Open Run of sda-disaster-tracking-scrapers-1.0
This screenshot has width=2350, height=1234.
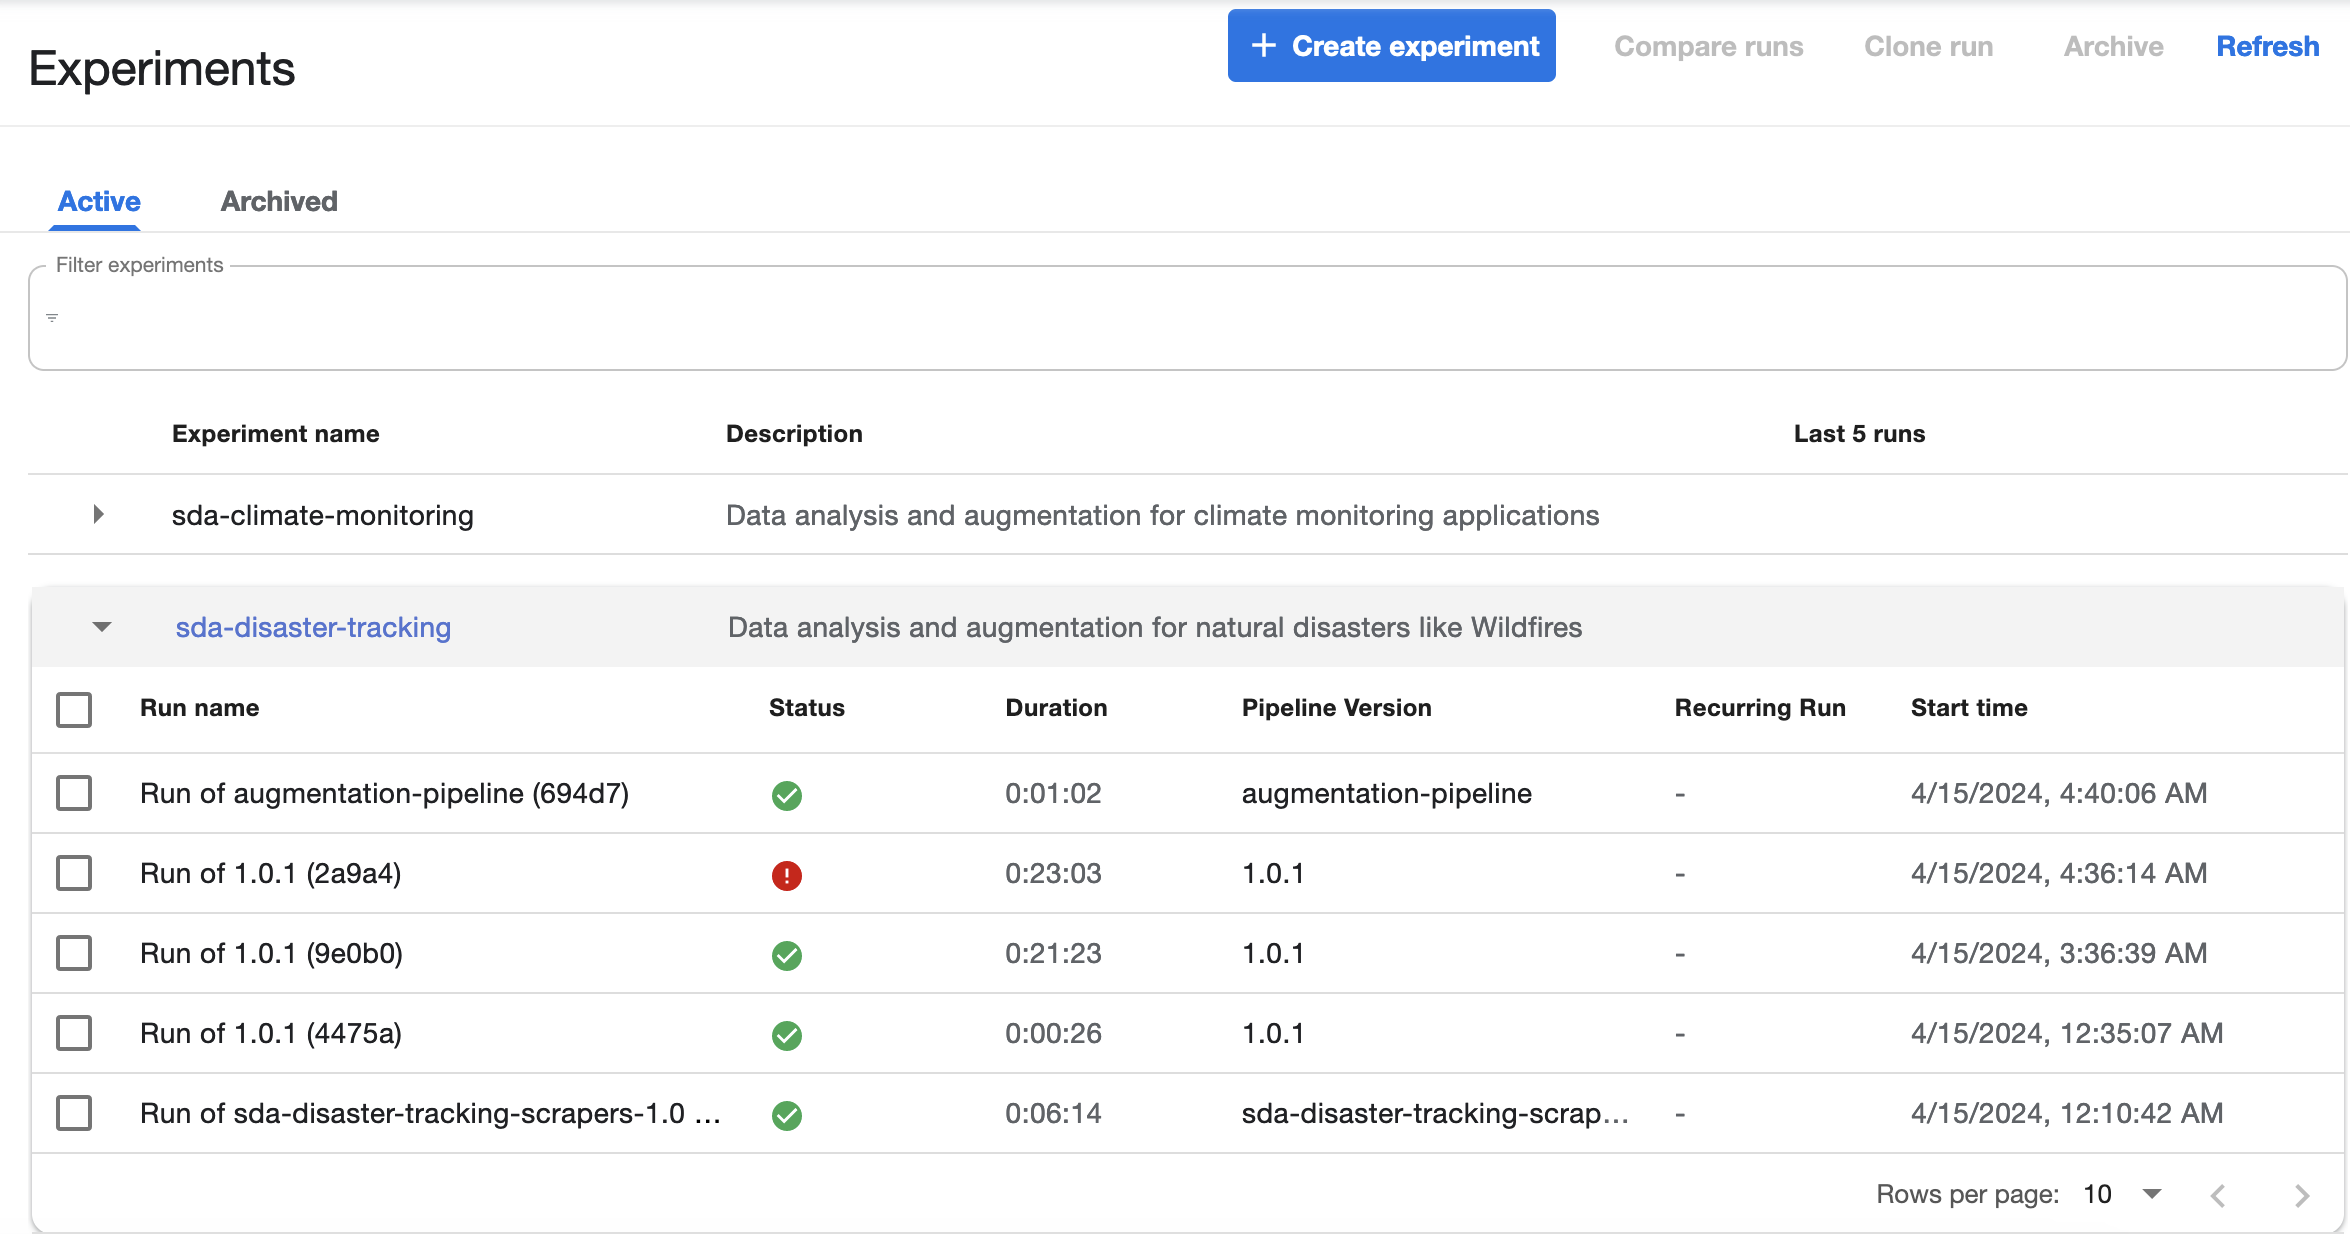tap(430, 1113)
